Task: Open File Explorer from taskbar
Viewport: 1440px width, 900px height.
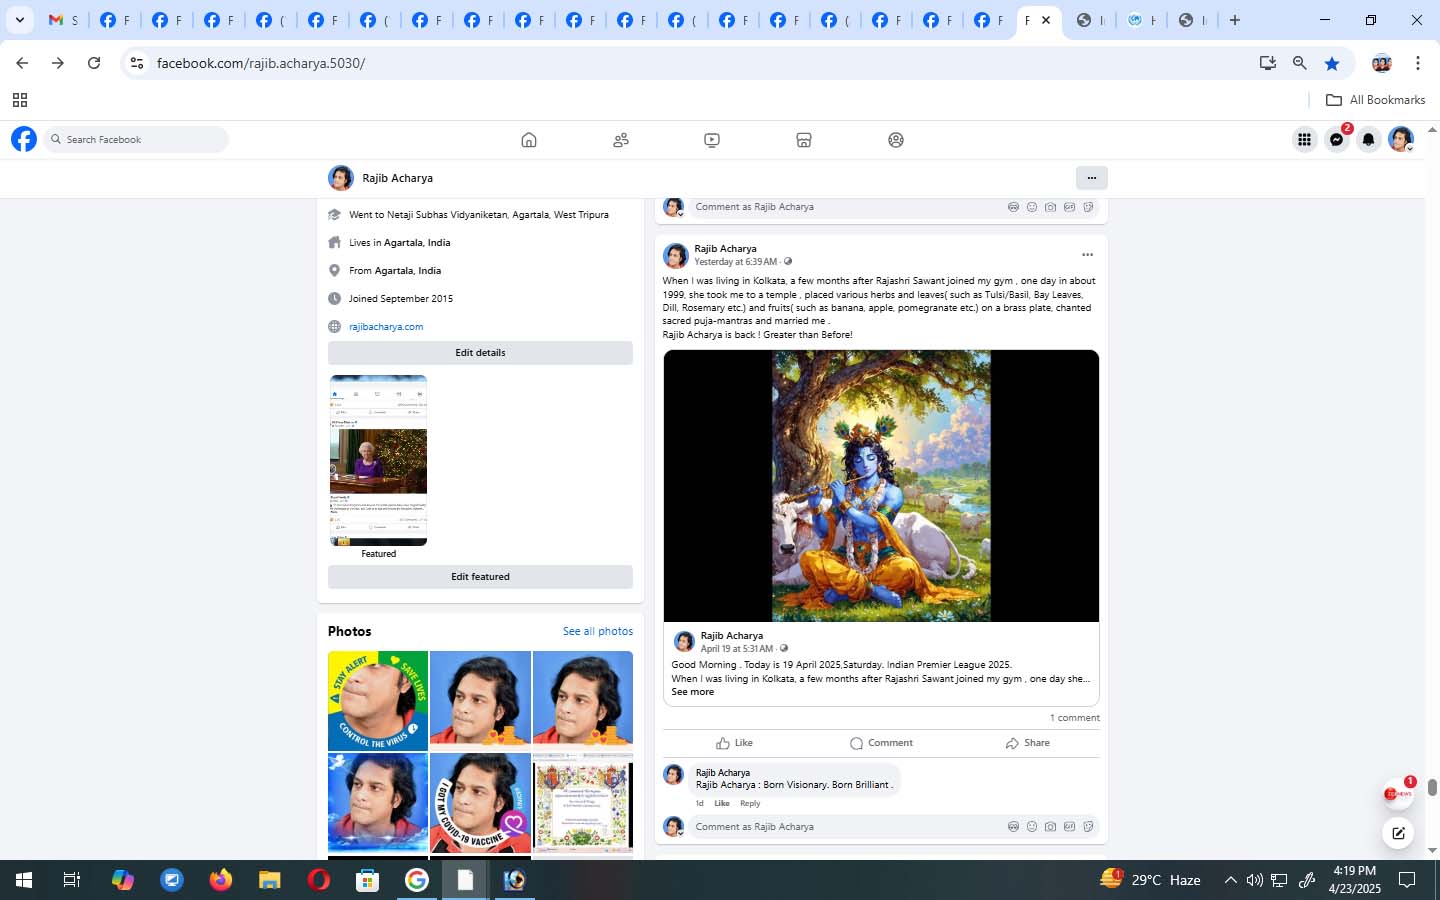Action: tap(269, 880)
